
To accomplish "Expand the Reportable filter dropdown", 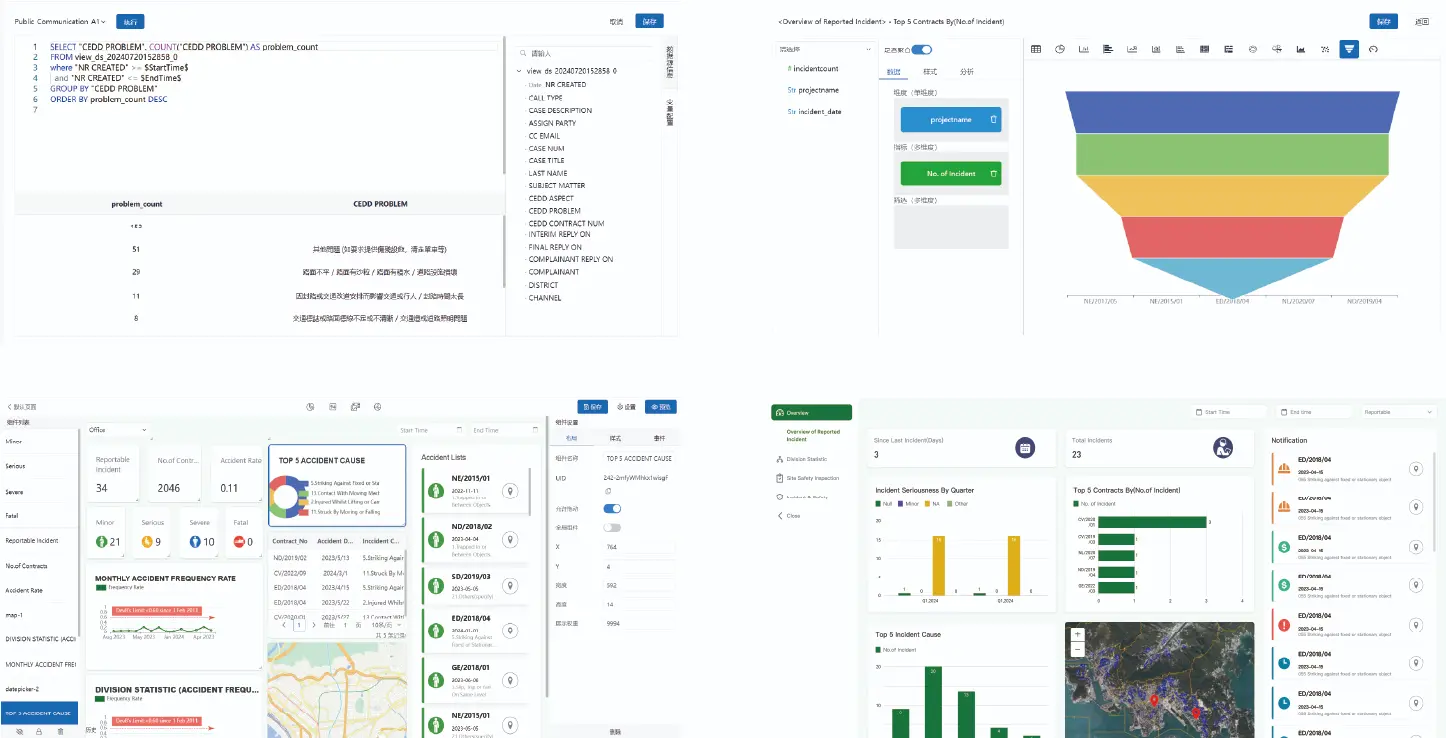I will [x=1399, y=412].
